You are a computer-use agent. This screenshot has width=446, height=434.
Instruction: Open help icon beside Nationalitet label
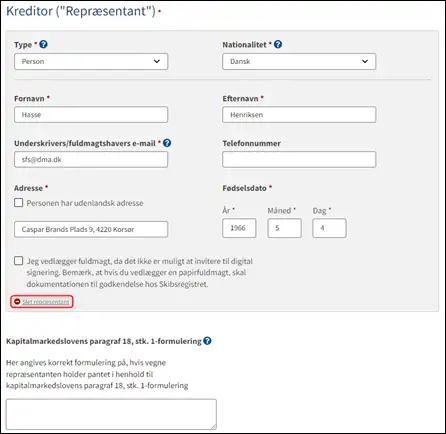coord(278,44)
